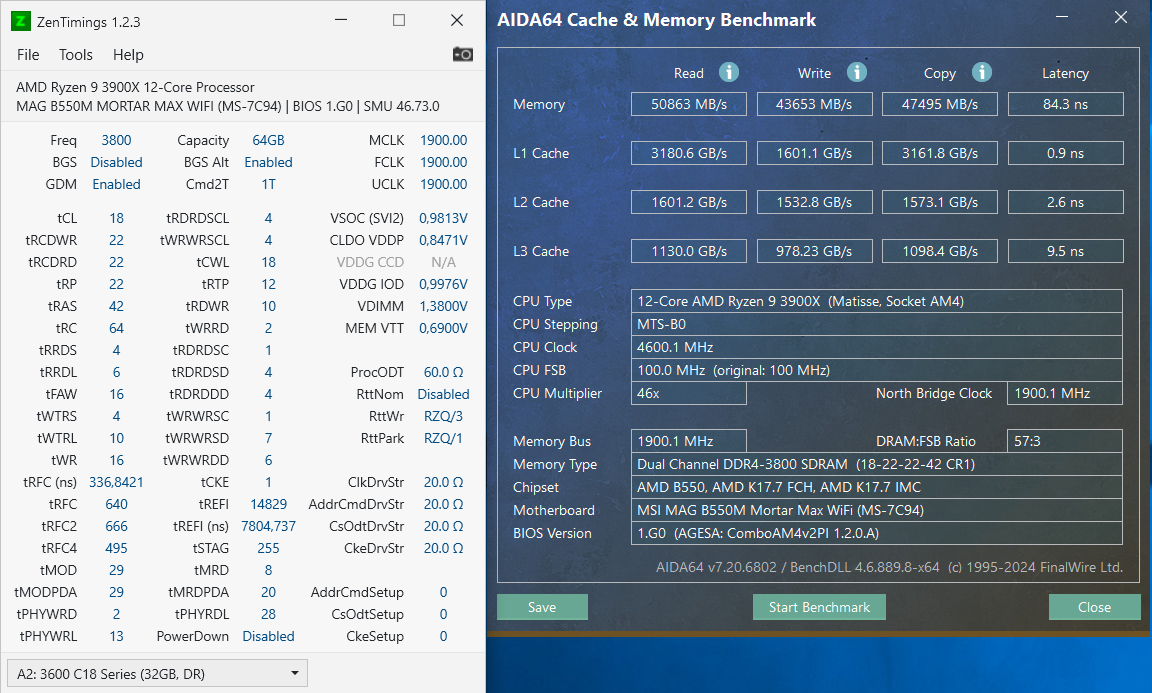The width and height of the screenshot is (1152, 693).
Task: Maximize the ZenTimings window
Action: (399, 21)
